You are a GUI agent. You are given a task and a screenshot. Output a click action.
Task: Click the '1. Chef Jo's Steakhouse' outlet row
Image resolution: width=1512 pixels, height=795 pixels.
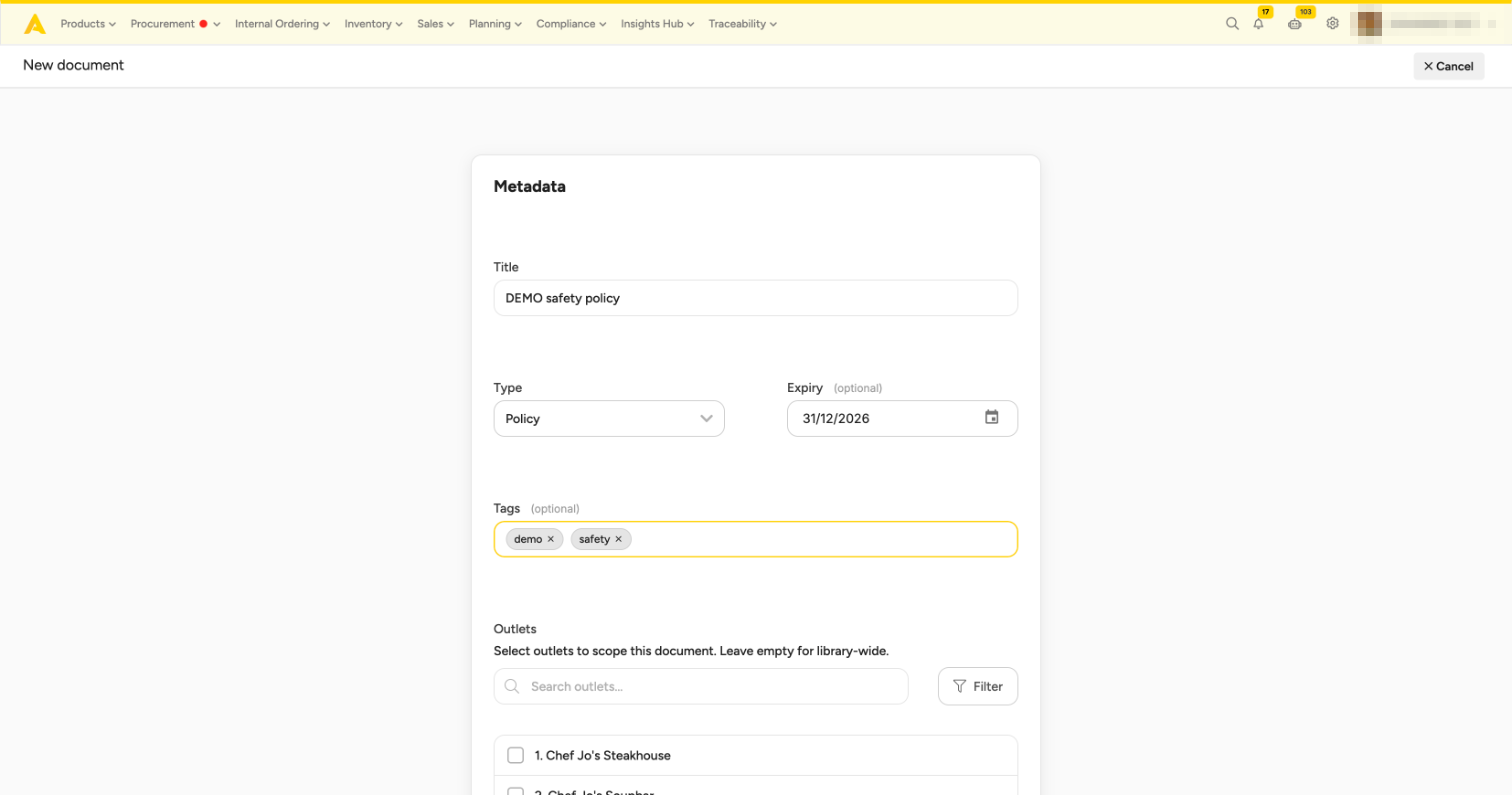point(756,755)
